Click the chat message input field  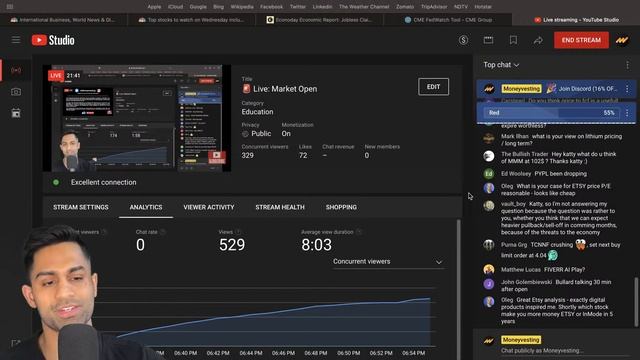pos(565,351)
